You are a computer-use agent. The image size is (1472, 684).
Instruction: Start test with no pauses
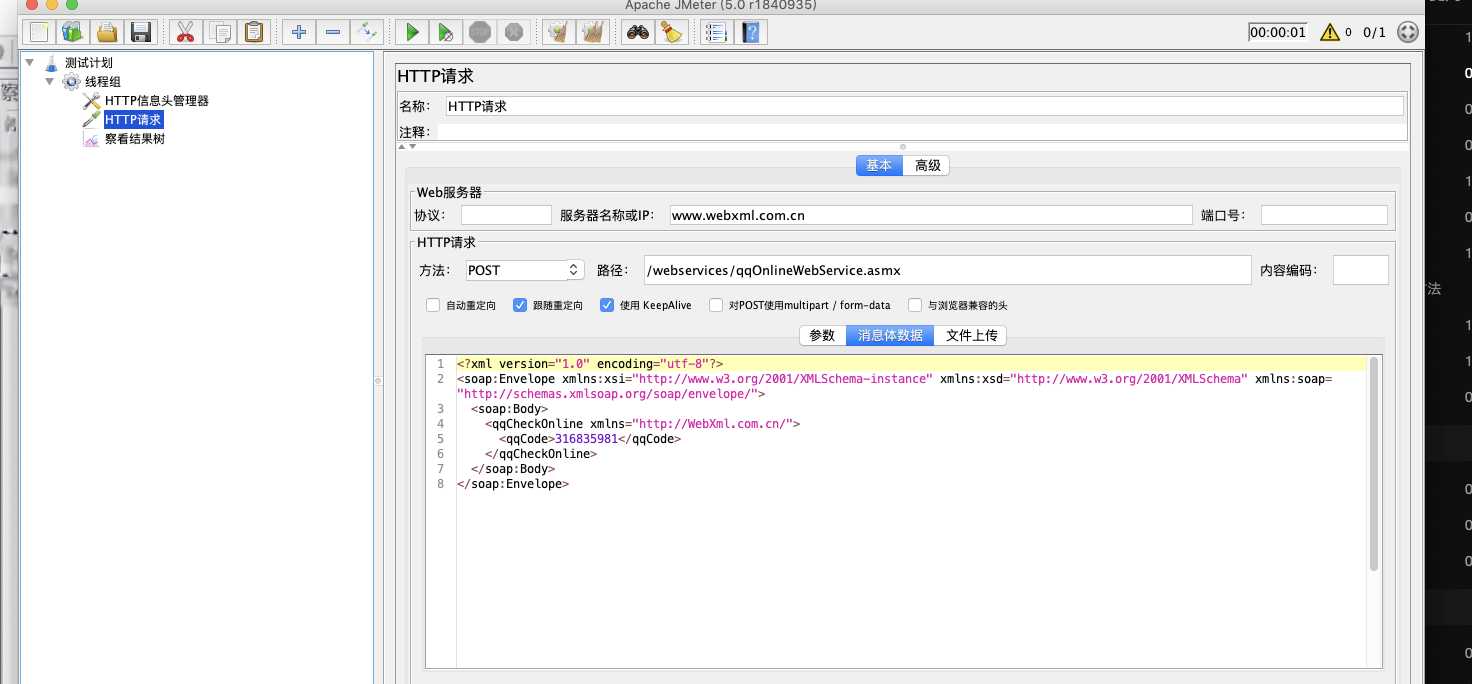click(x=446, y=32)
